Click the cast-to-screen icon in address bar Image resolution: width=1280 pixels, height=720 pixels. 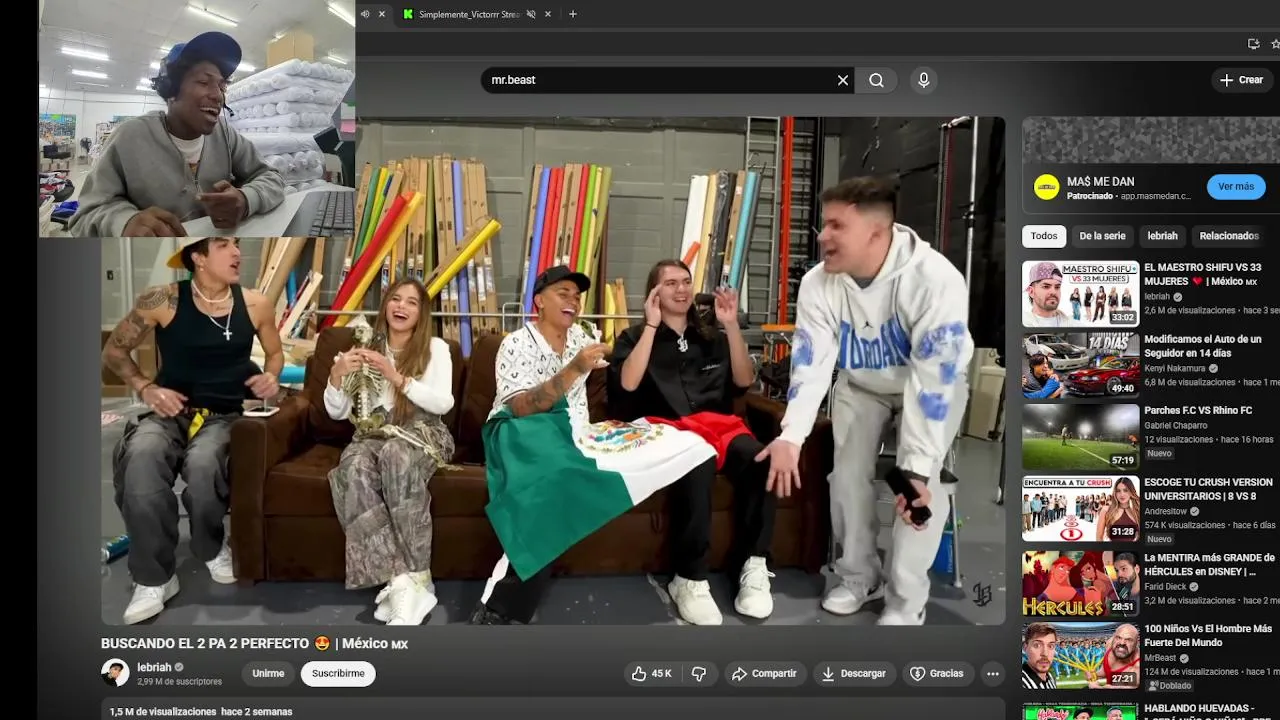[1253, 44]
